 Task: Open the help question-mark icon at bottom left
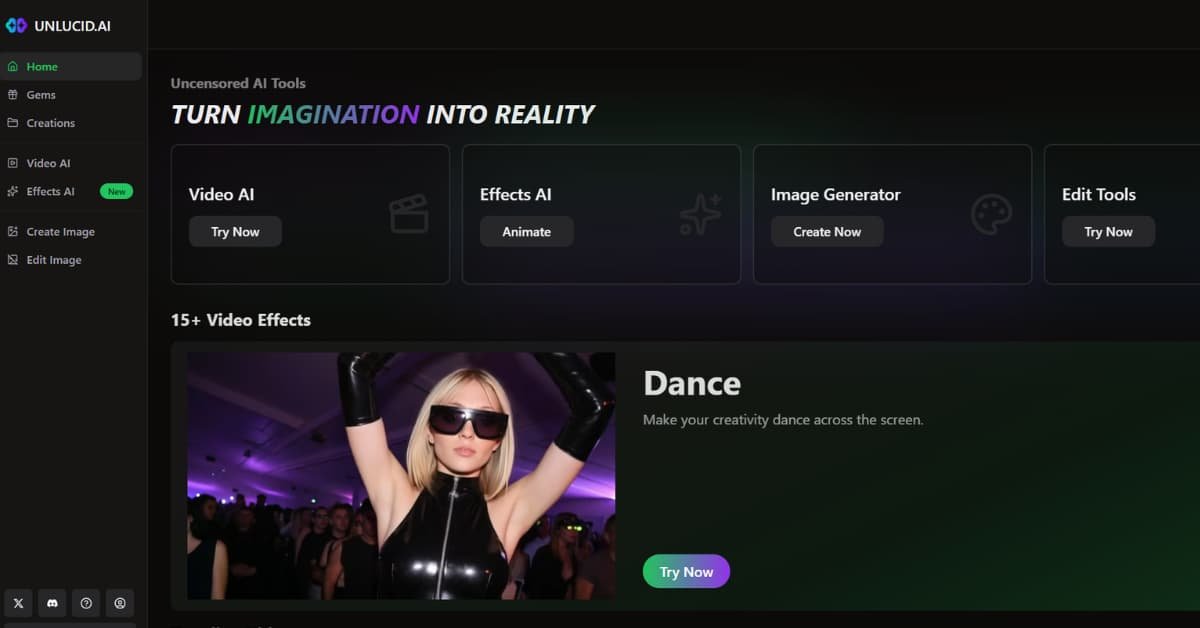86,603
